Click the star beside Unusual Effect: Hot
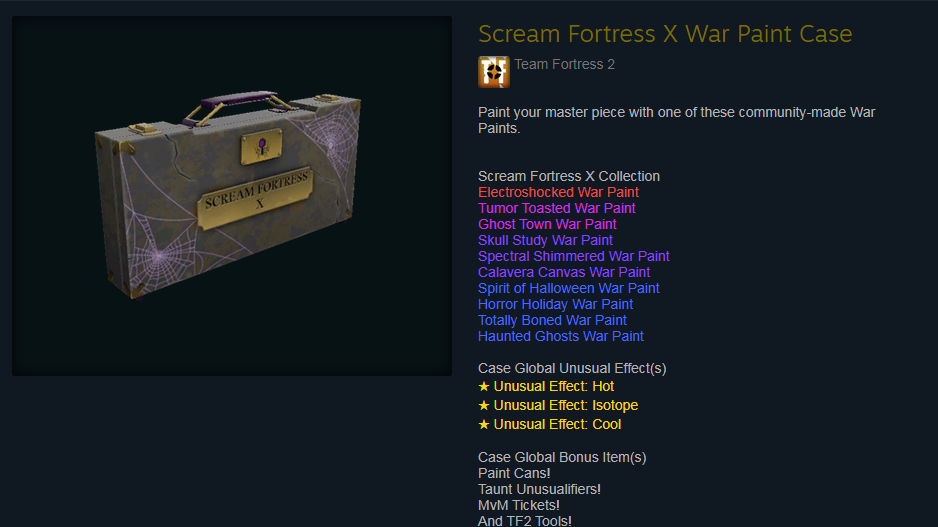 click(x=484, y=386)
